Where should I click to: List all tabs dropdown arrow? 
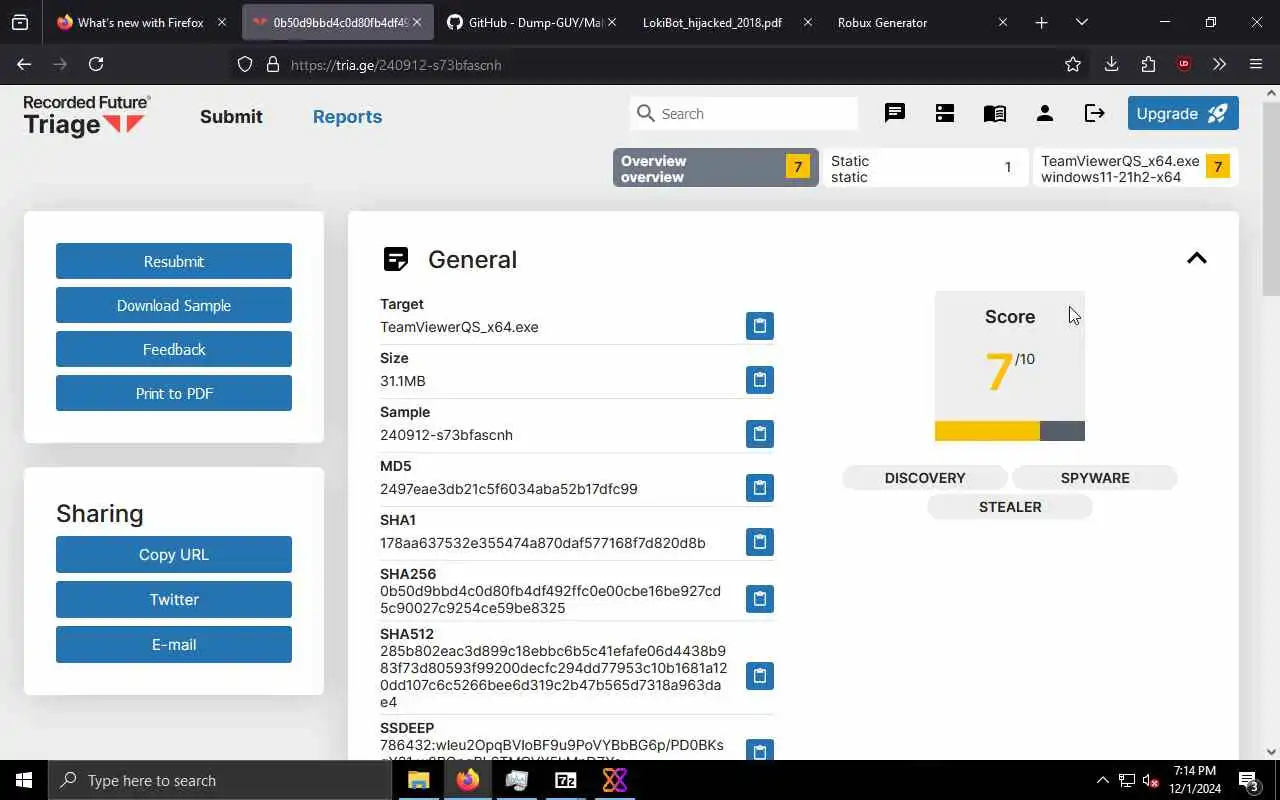click(1081, 22)
